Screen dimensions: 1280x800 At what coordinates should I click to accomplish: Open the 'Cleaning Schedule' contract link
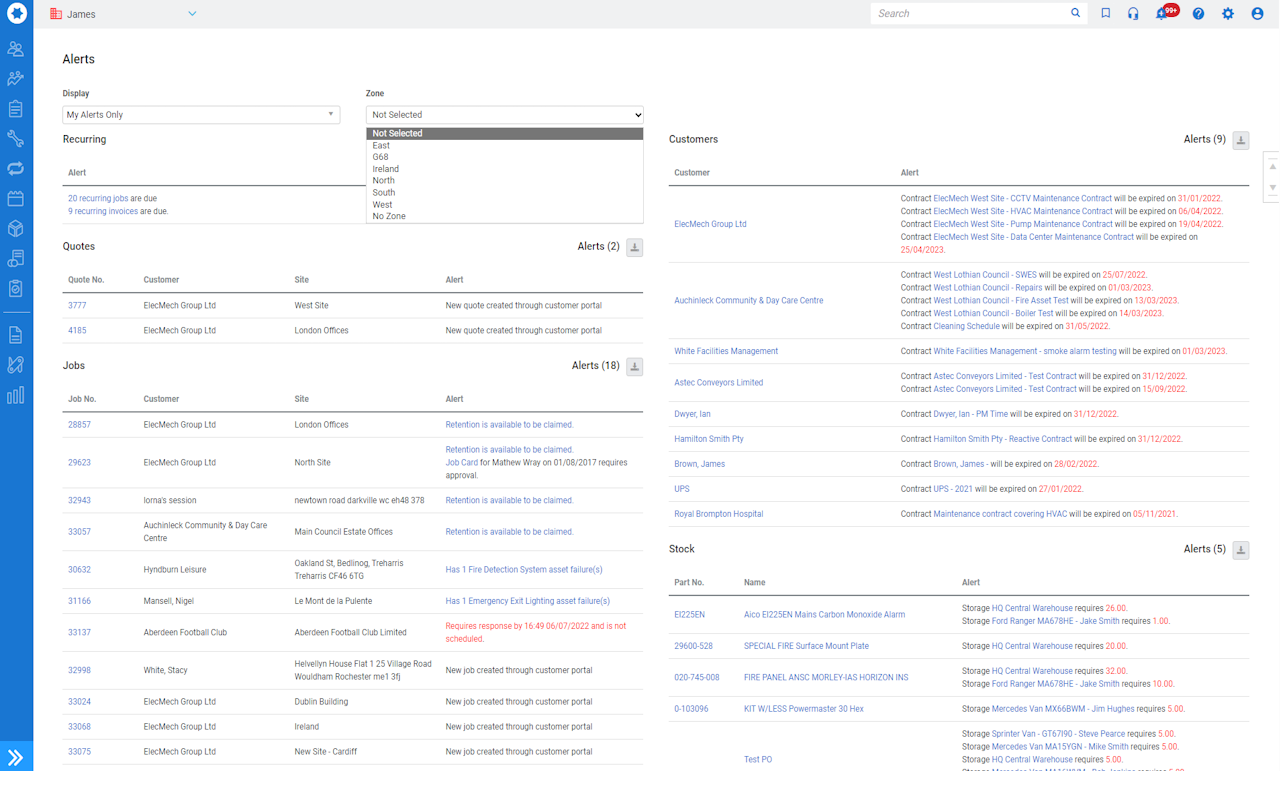[x=967, y=326]
